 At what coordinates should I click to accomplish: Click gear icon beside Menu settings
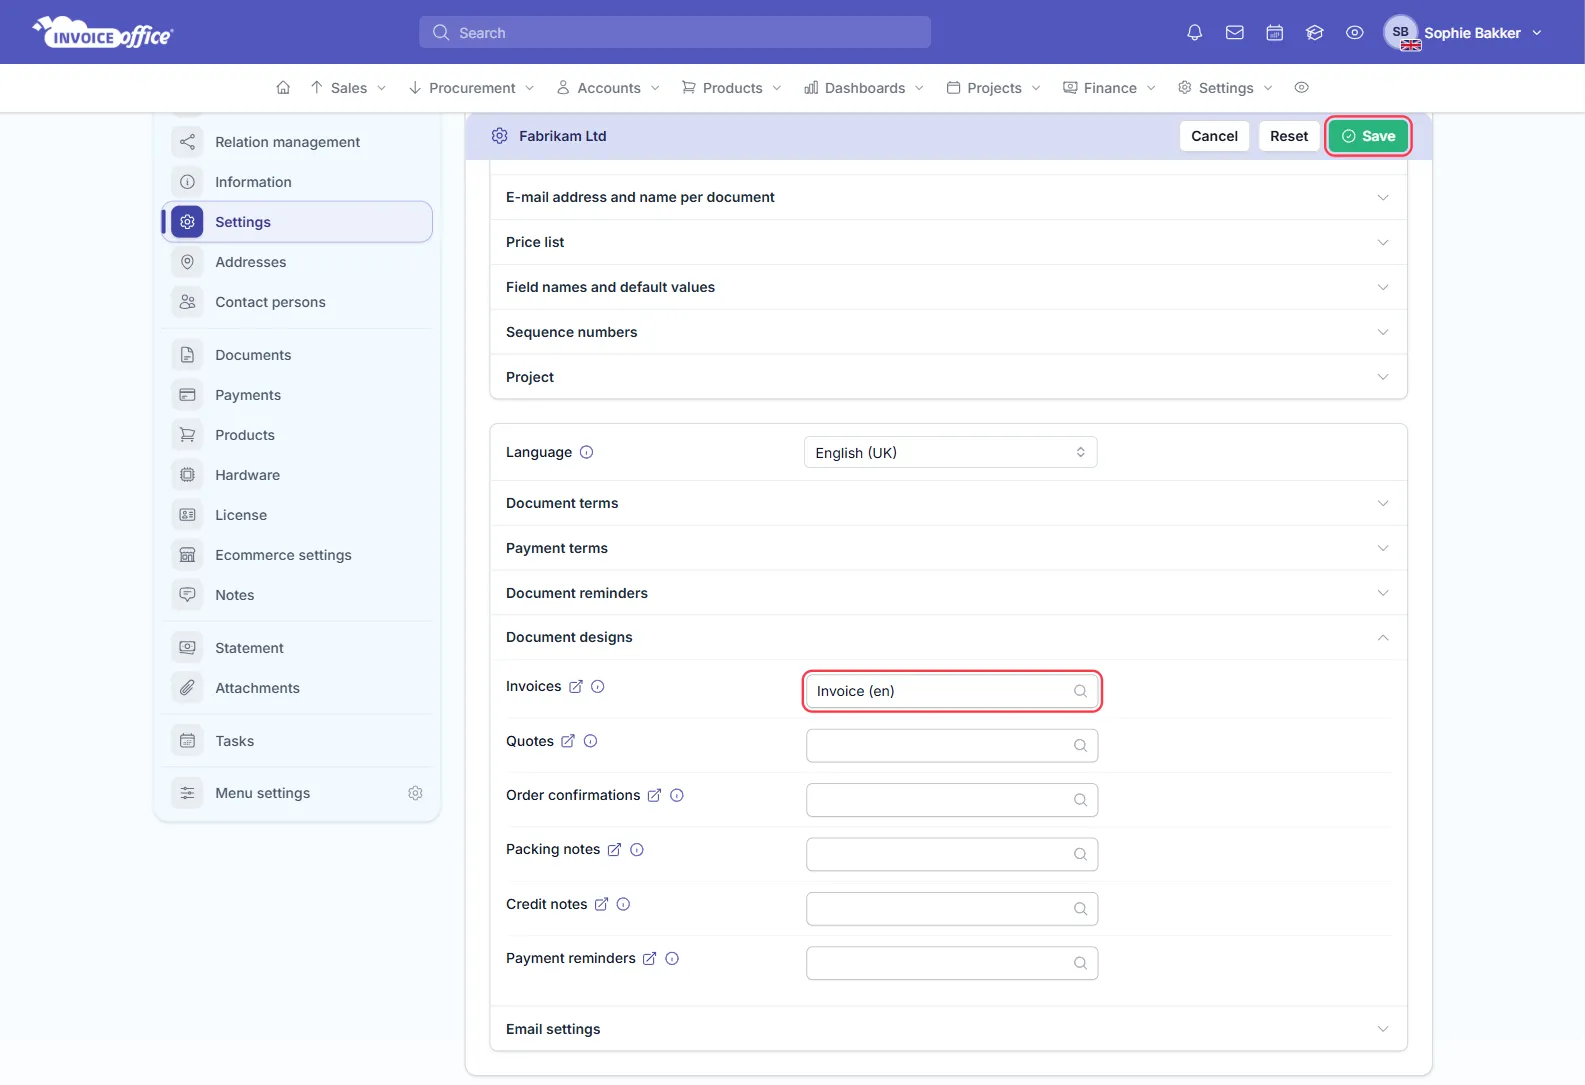(415, 793)
